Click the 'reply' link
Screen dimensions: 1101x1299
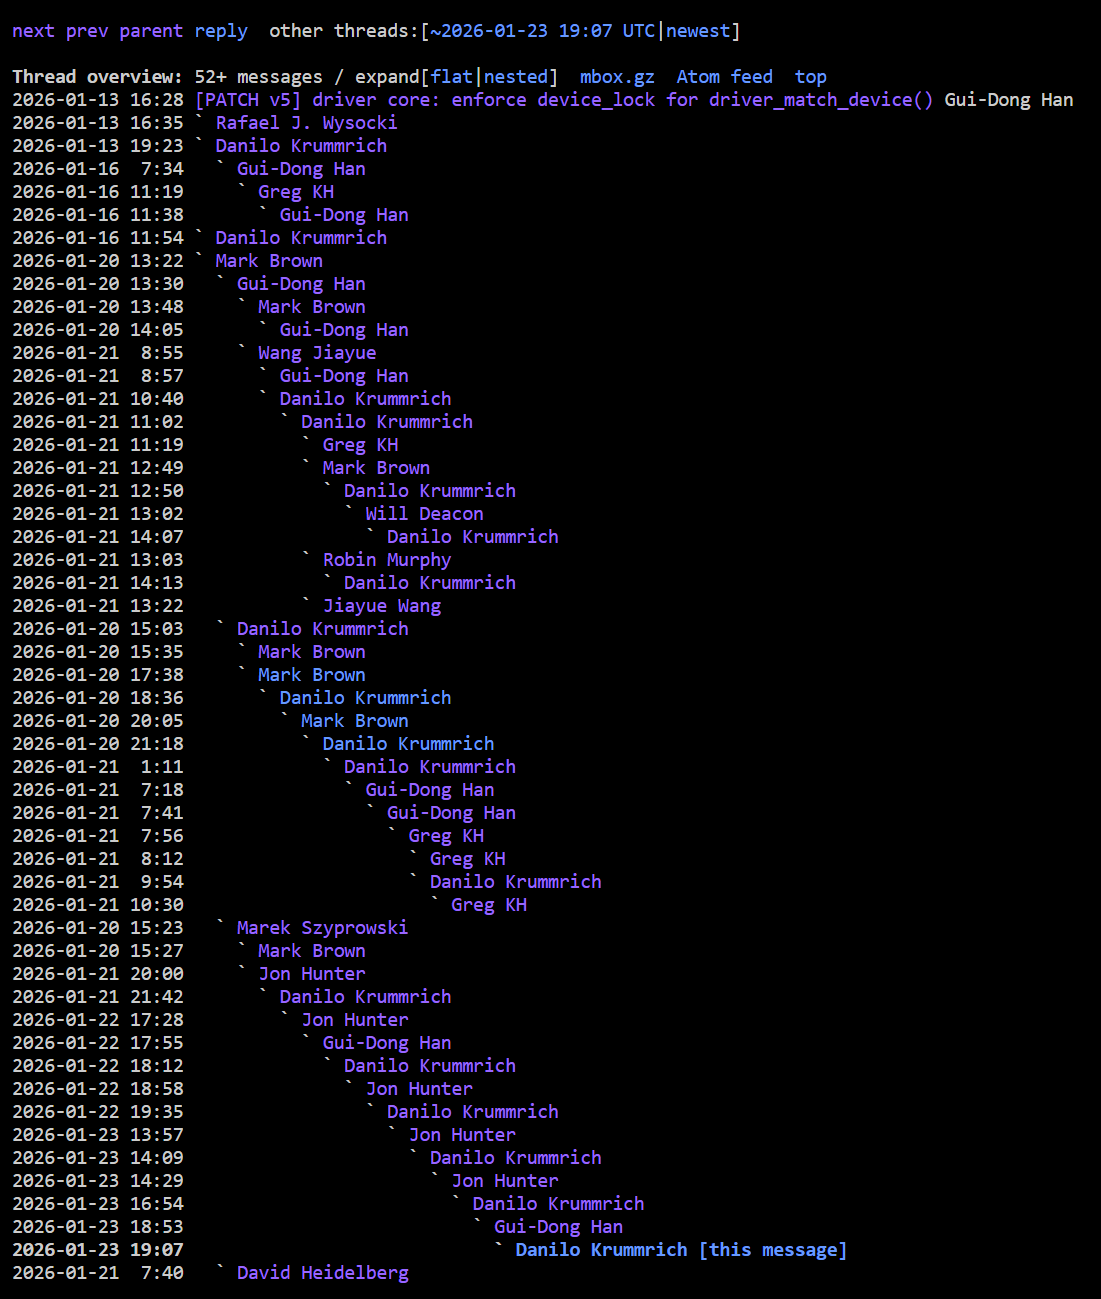point(221,31)
